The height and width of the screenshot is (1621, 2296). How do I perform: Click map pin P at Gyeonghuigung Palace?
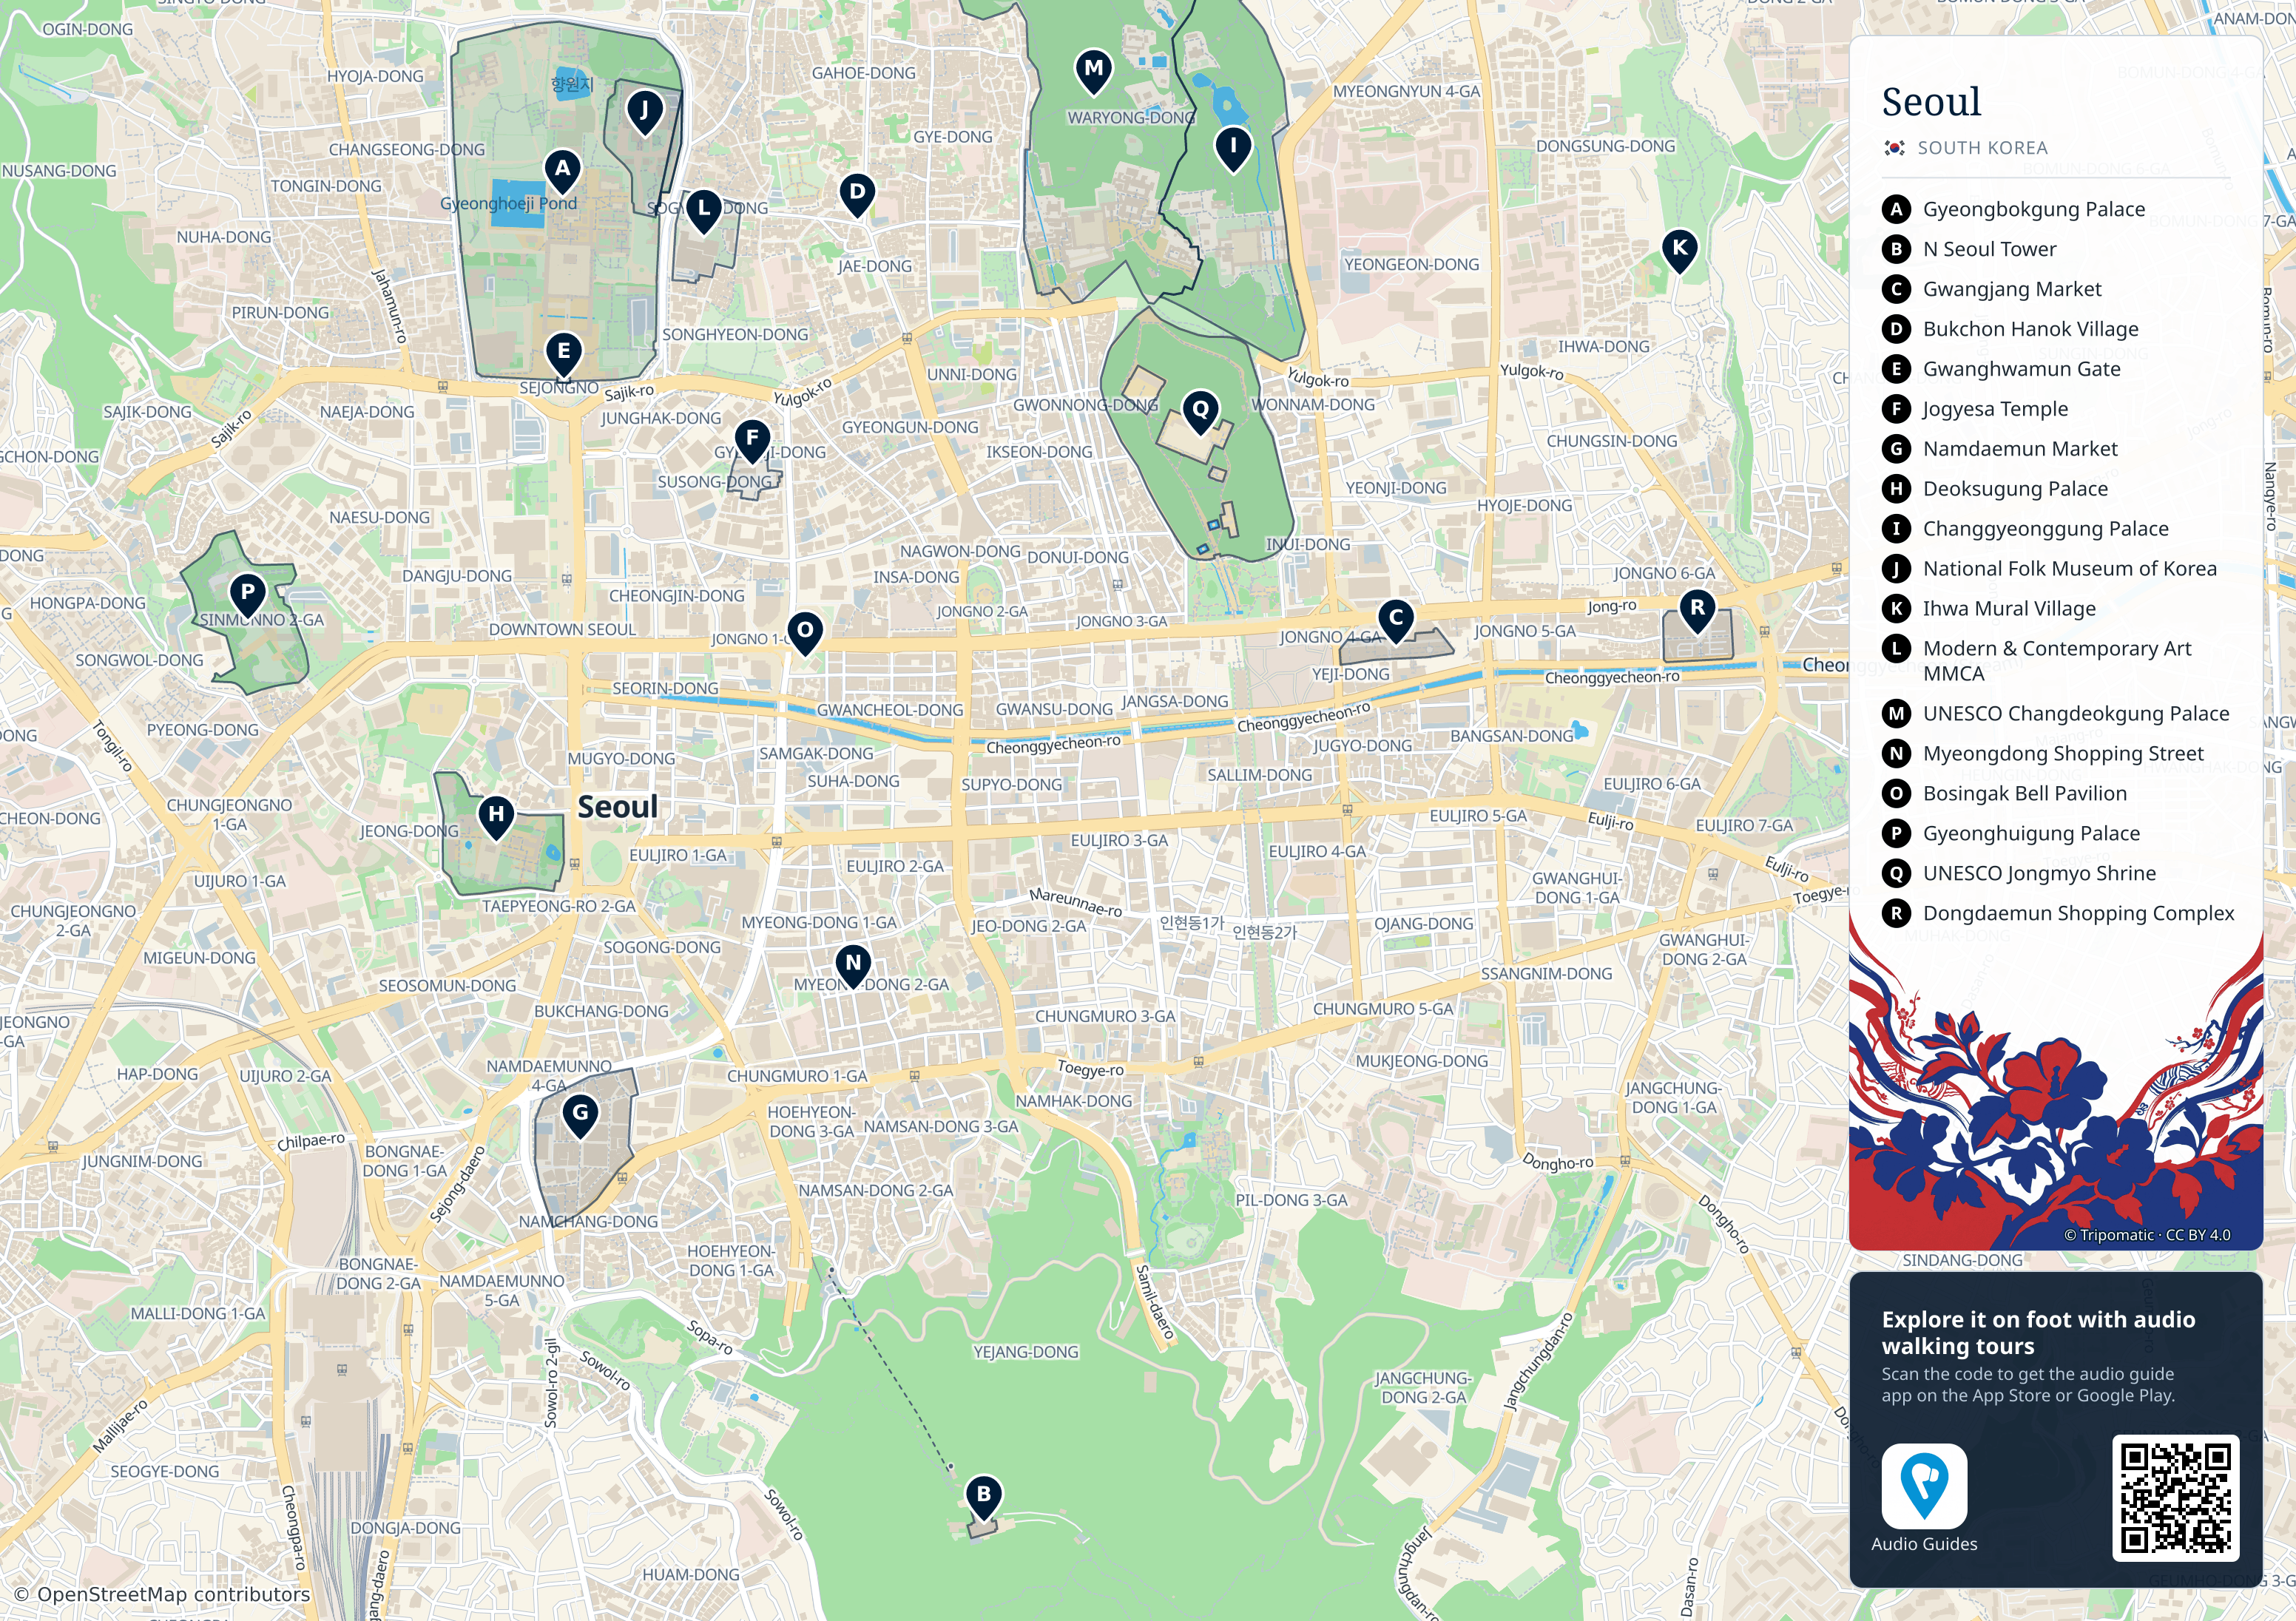[247, 595]
